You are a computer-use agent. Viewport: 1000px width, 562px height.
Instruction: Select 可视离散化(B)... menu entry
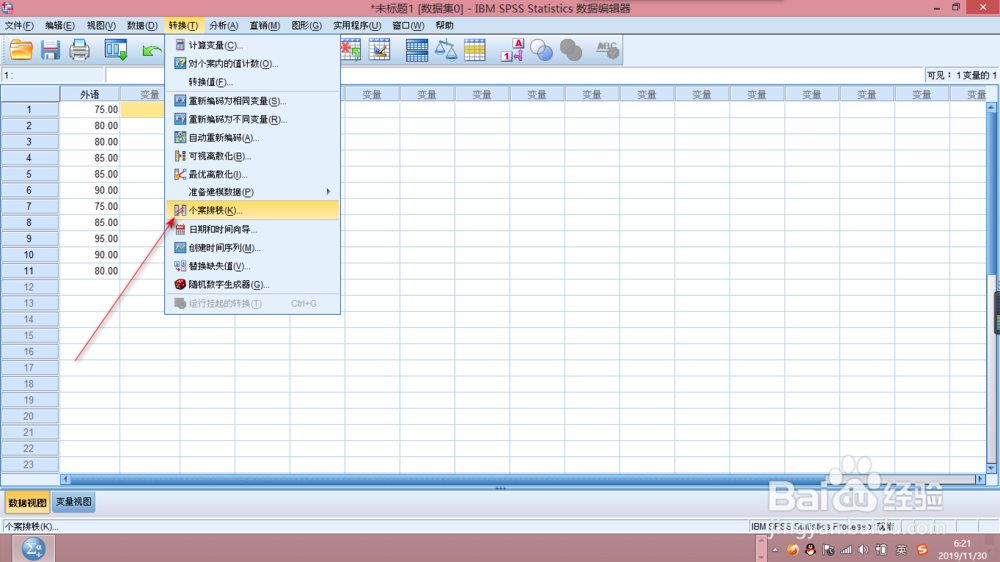click(x=252, y=156)
